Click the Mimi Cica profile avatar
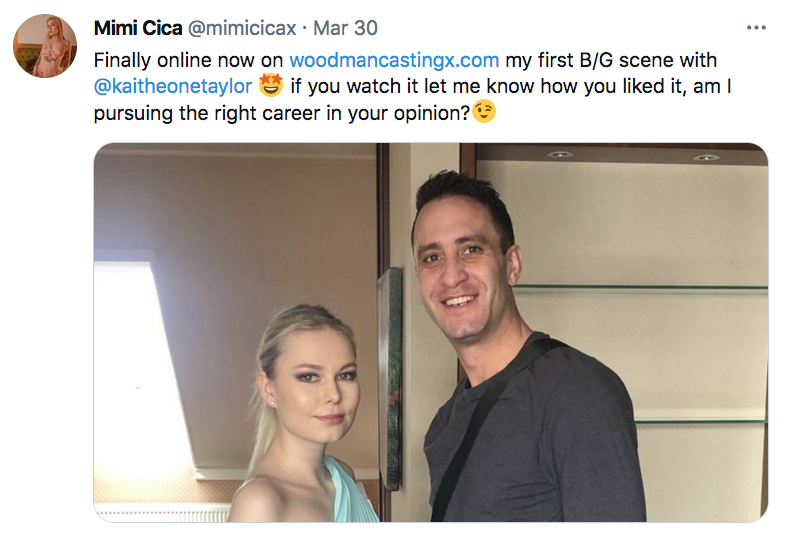This screenshot has height=535, width=790. 45,46
